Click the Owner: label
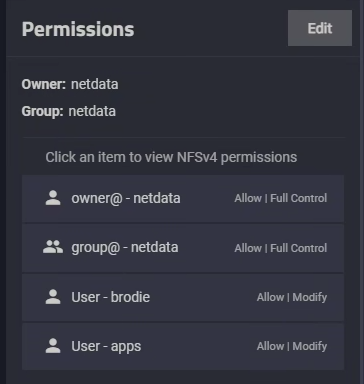Screen dimensions: 364x384 pyautogui.click(x=44, y=84)
